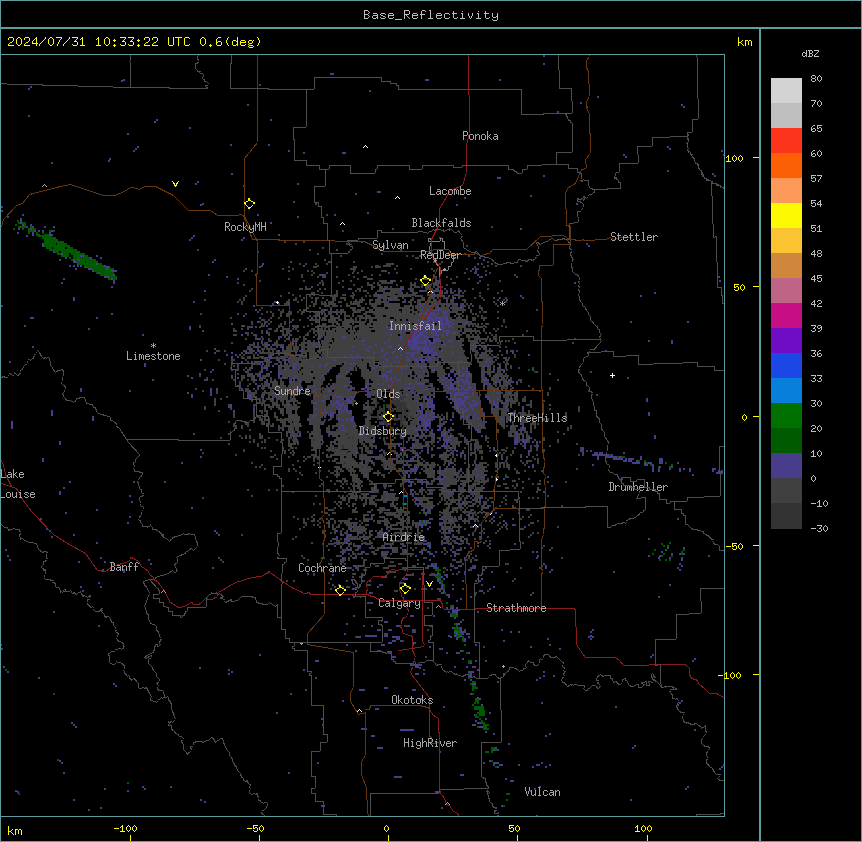Select the RedDeer label
Image resolution: width=862 pixels, height=842 pixels.
click(x=440, y=255)
